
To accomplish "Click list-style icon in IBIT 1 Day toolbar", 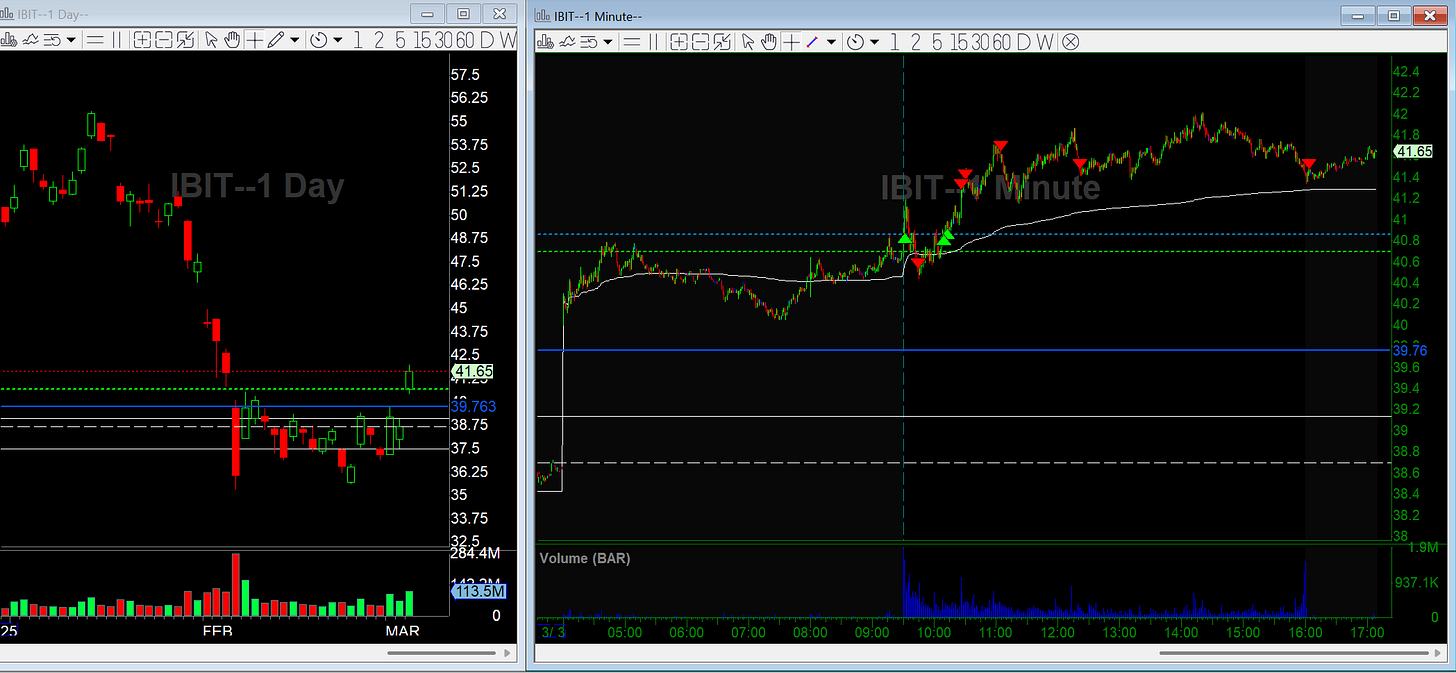I will point(52,40).
